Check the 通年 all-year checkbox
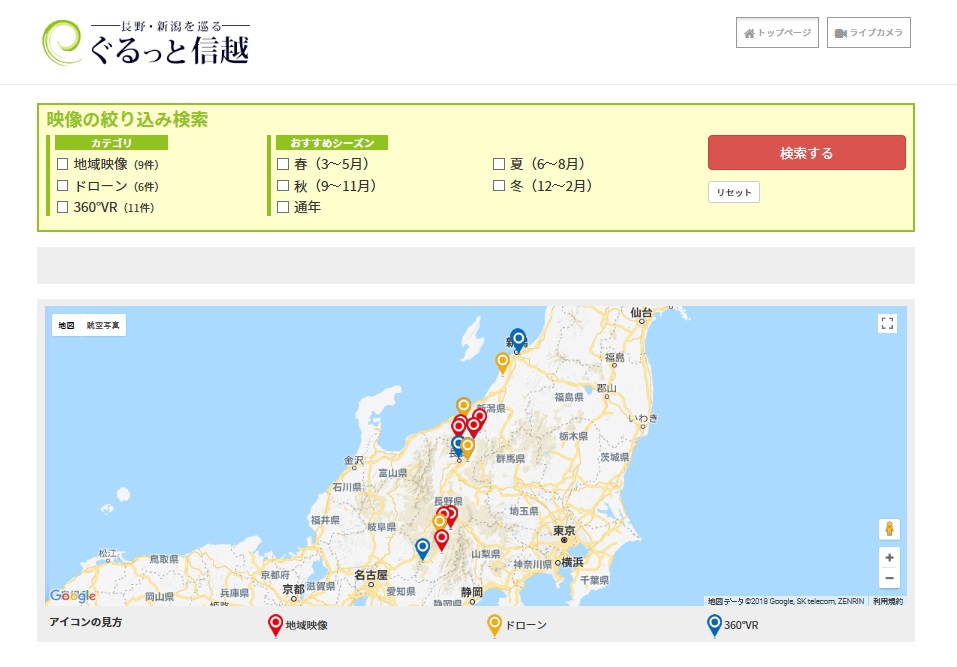The width and height of the screenshot is (957, 667). tap(283, 207)
